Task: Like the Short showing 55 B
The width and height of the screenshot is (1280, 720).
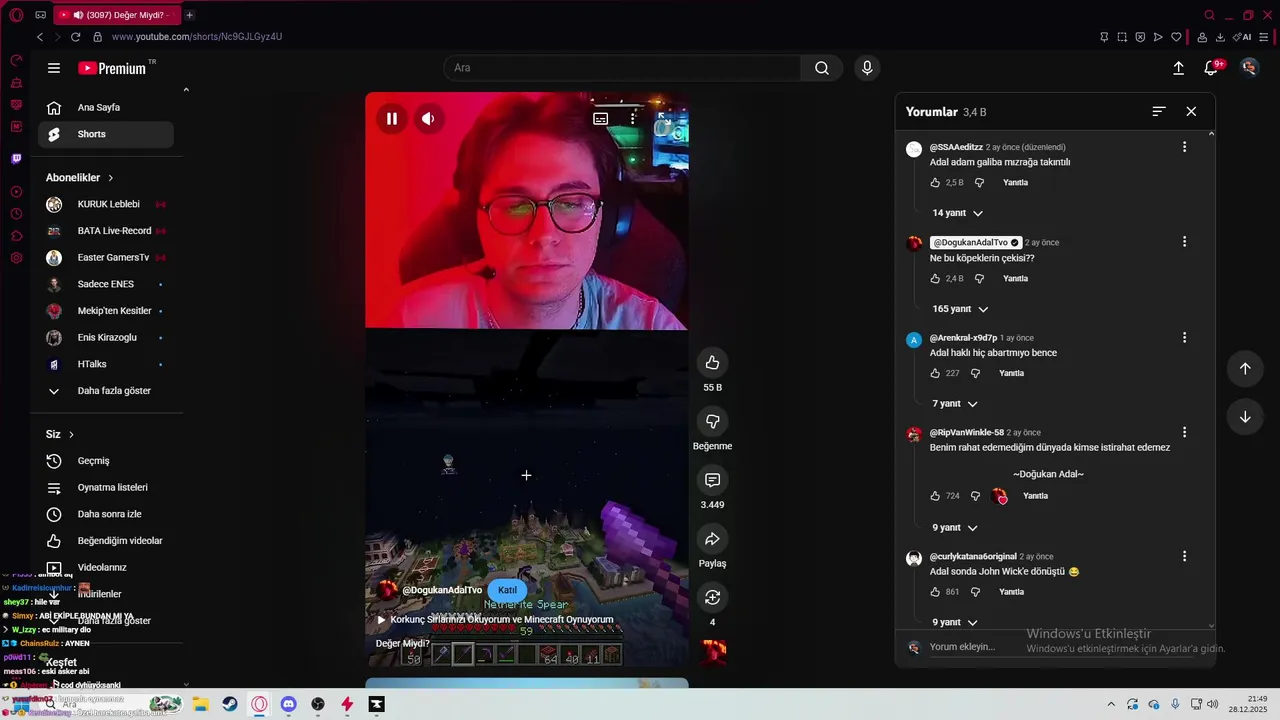Action: click(712, 363)
